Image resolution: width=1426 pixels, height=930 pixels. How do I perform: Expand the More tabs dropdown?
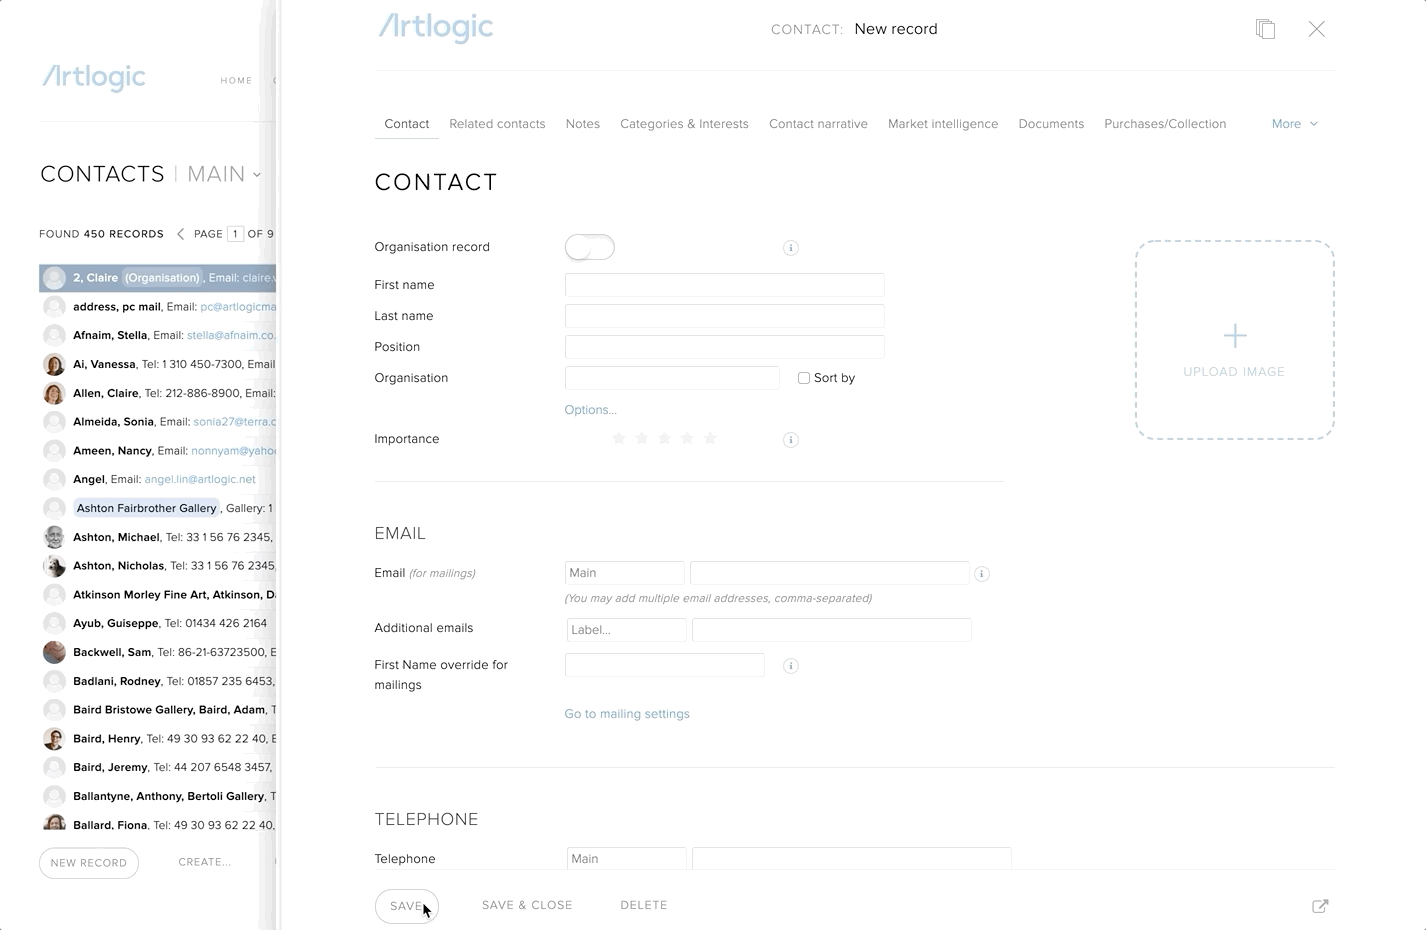(1295, 124)
